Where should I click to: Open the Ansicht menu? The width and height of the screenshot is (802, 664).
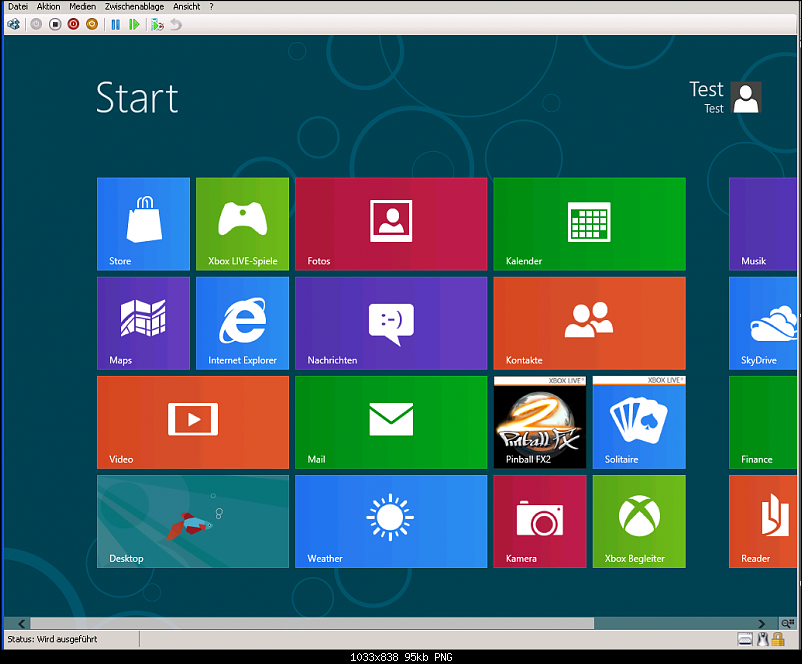point(187,7)
